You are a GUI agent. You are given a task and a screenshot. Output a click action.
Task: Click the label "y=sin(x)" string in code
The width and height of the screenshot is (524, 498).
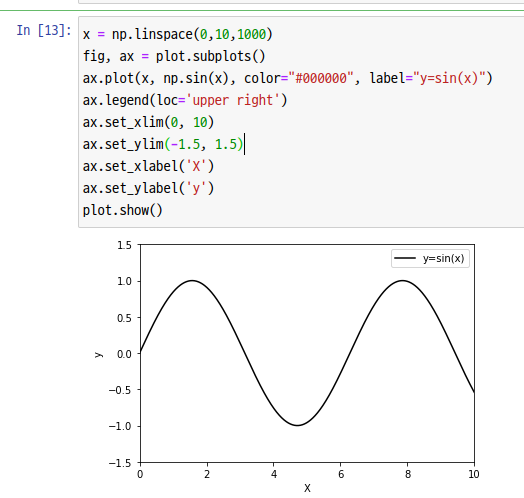449,78
